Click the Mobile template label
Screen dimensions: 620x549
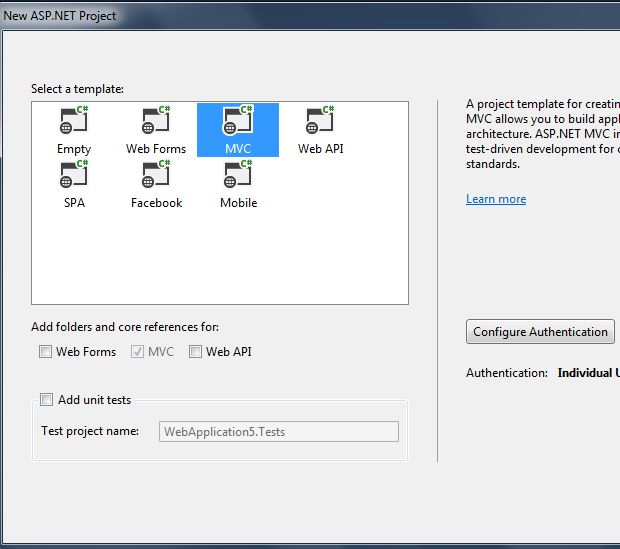(238, 203)
